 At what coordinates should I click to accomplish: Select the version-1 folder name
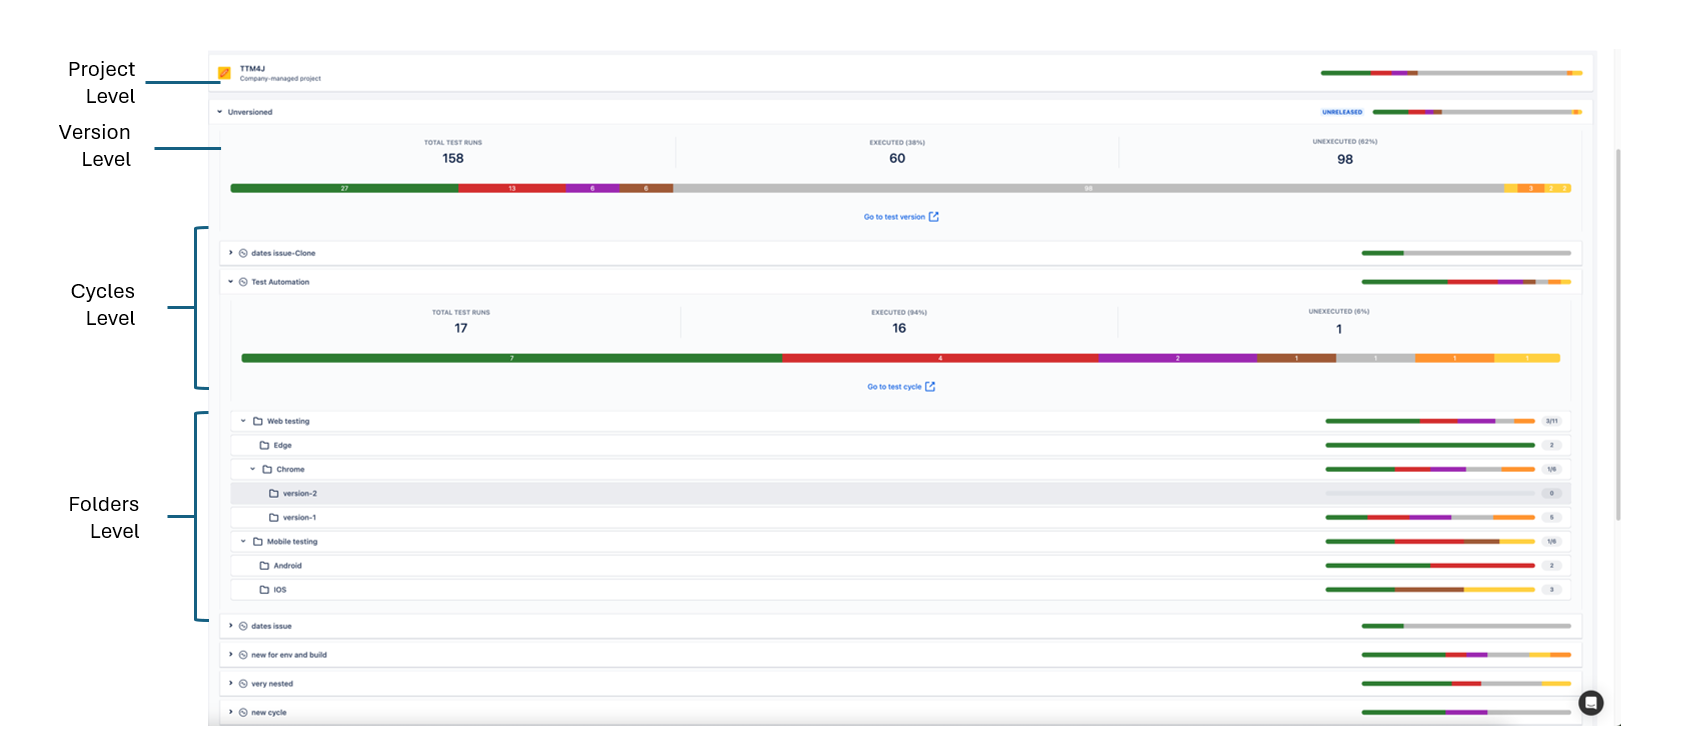point(299,517)
